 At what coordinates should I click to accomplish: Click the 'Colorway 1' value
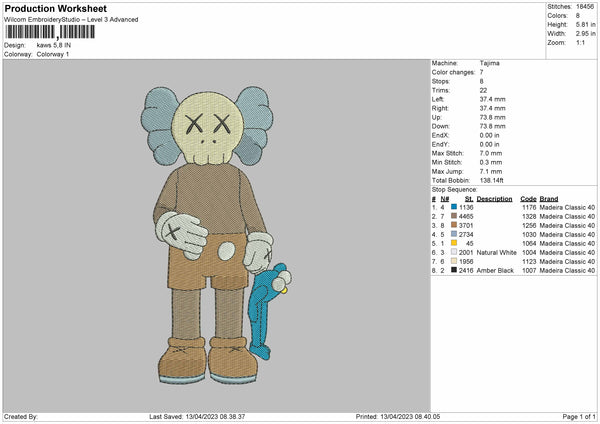pos(53,54)
